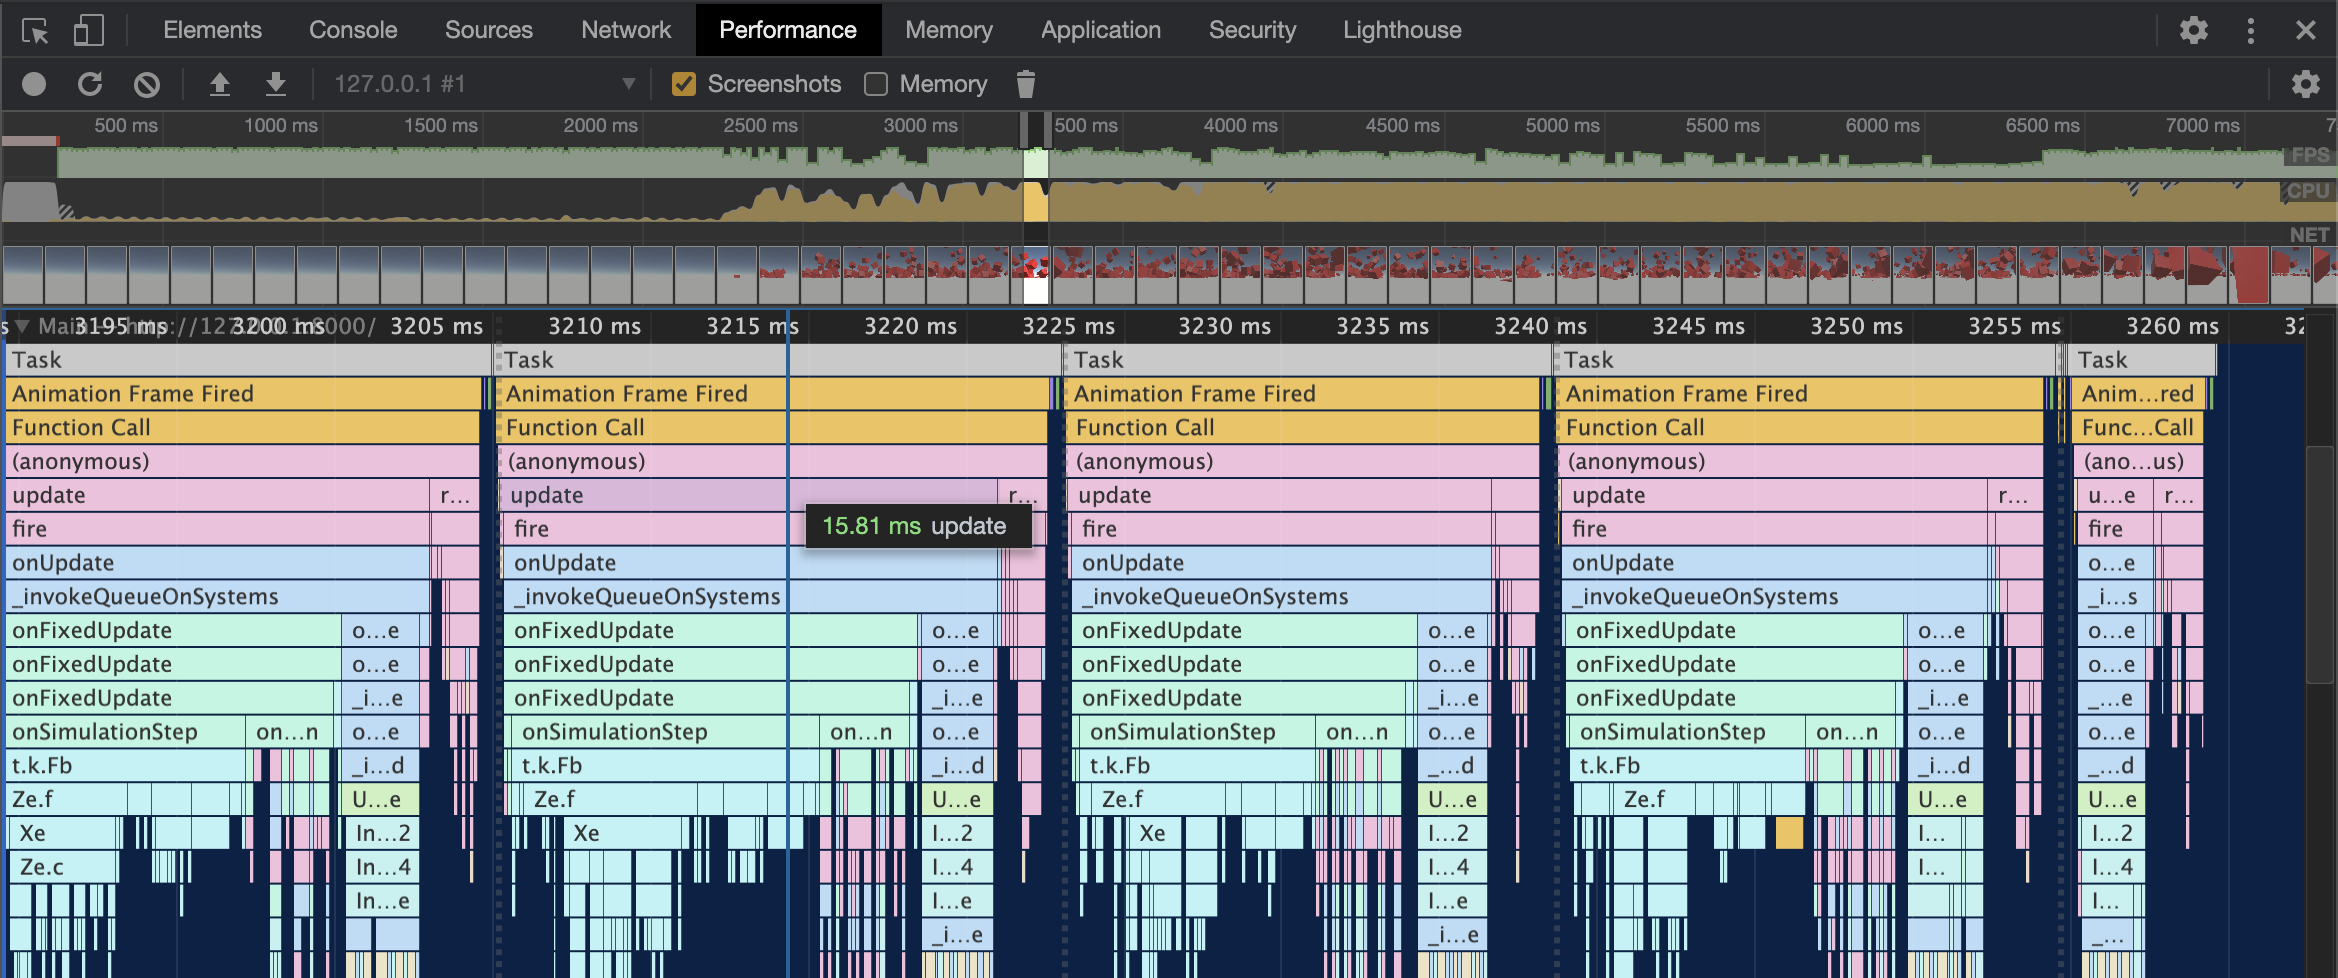Enable the Memory checkbox

click(876, 84)
